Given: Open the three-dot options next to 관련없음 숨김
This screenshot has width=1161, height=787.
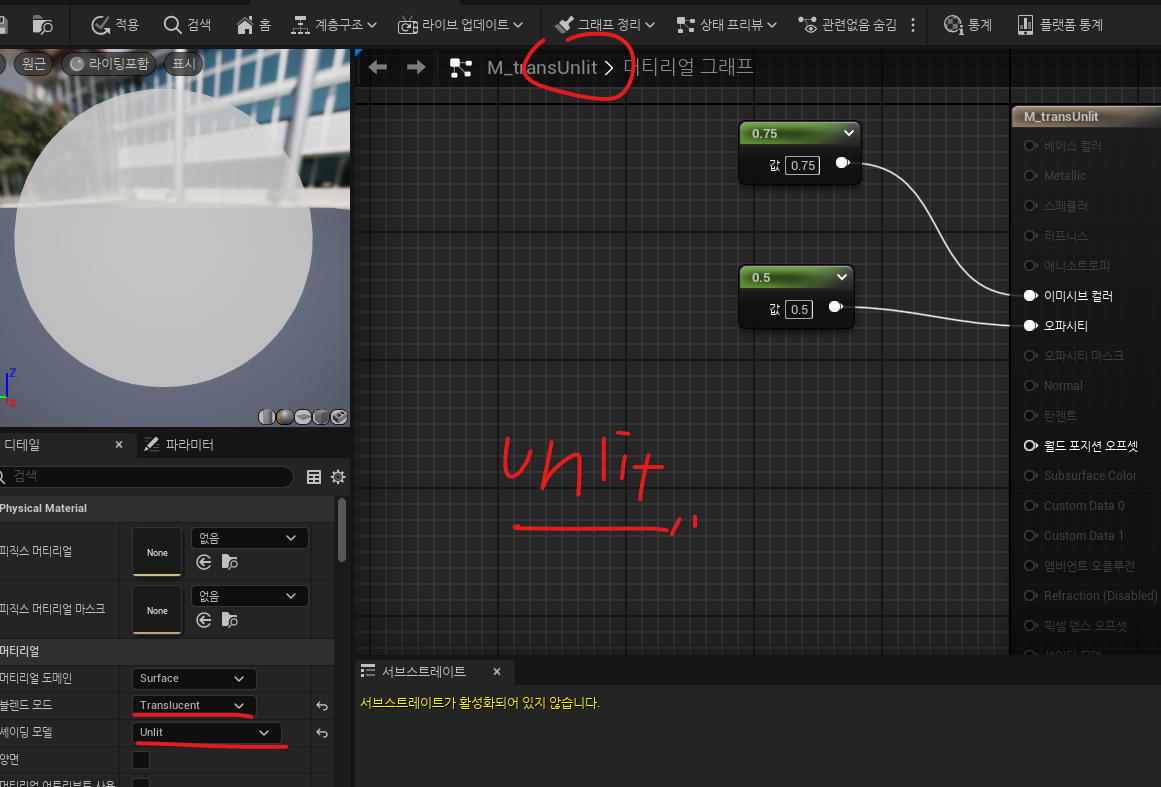Looking at the screenshot, I should (913, 25).
